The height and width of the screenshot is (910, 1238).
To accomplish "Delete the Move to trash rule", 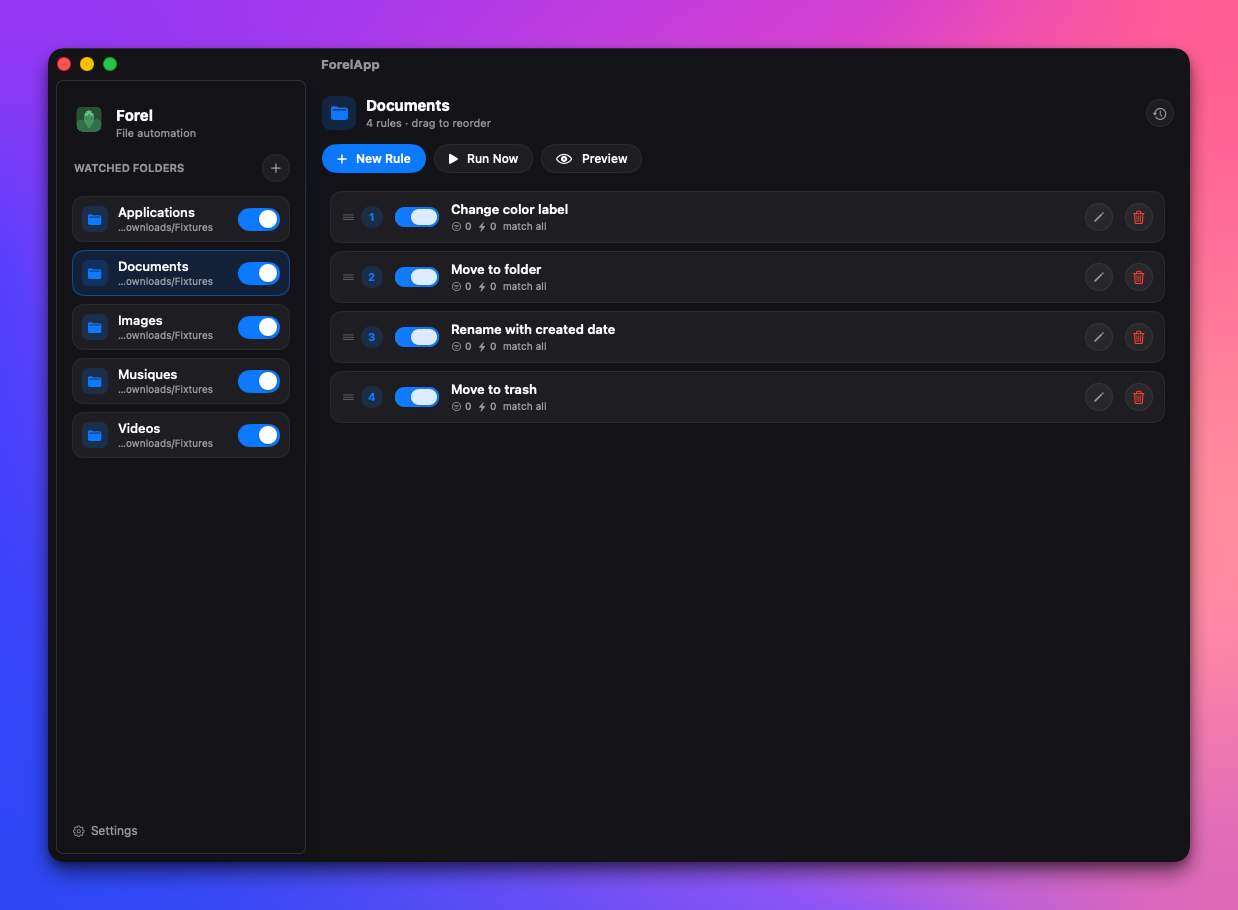I will coord(1138,397).
